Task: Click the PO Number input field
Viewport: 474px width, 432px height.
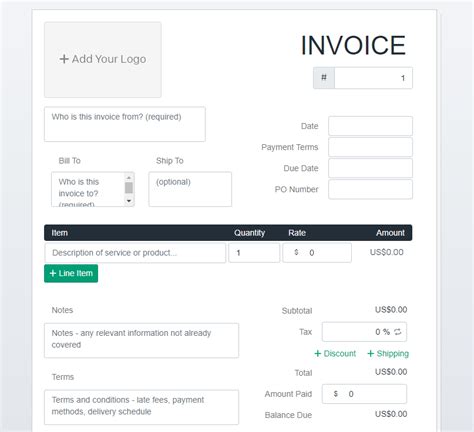Action: click(x=370, y=189)
